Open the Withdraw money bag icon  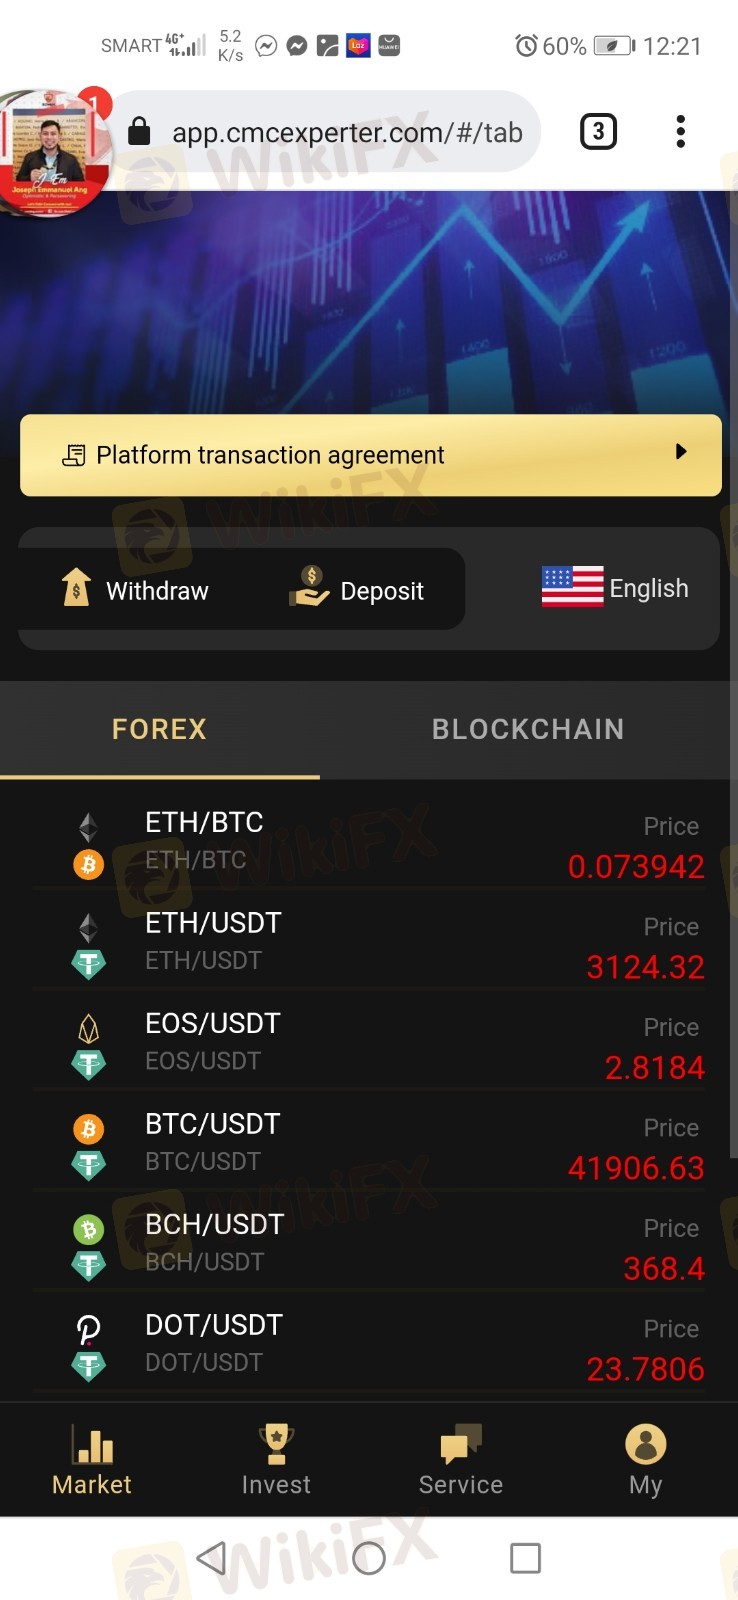(x=76, y=588)
